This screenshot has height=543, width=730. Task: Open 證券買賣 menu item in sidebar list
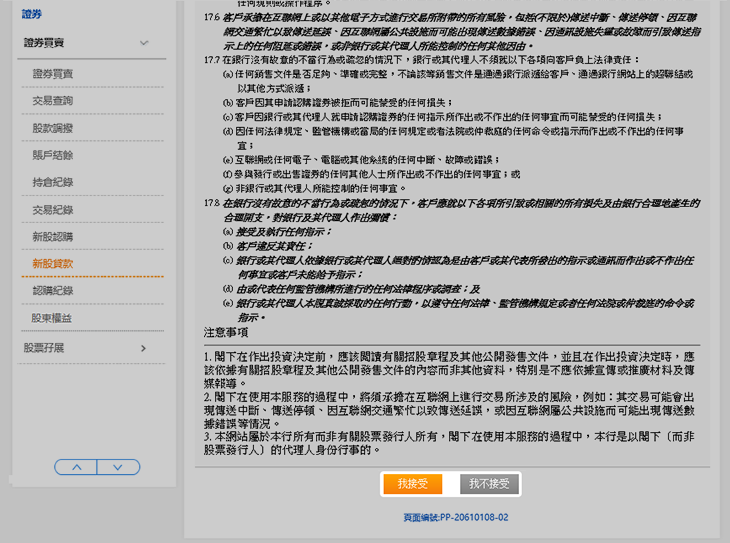tap(52, 75)
